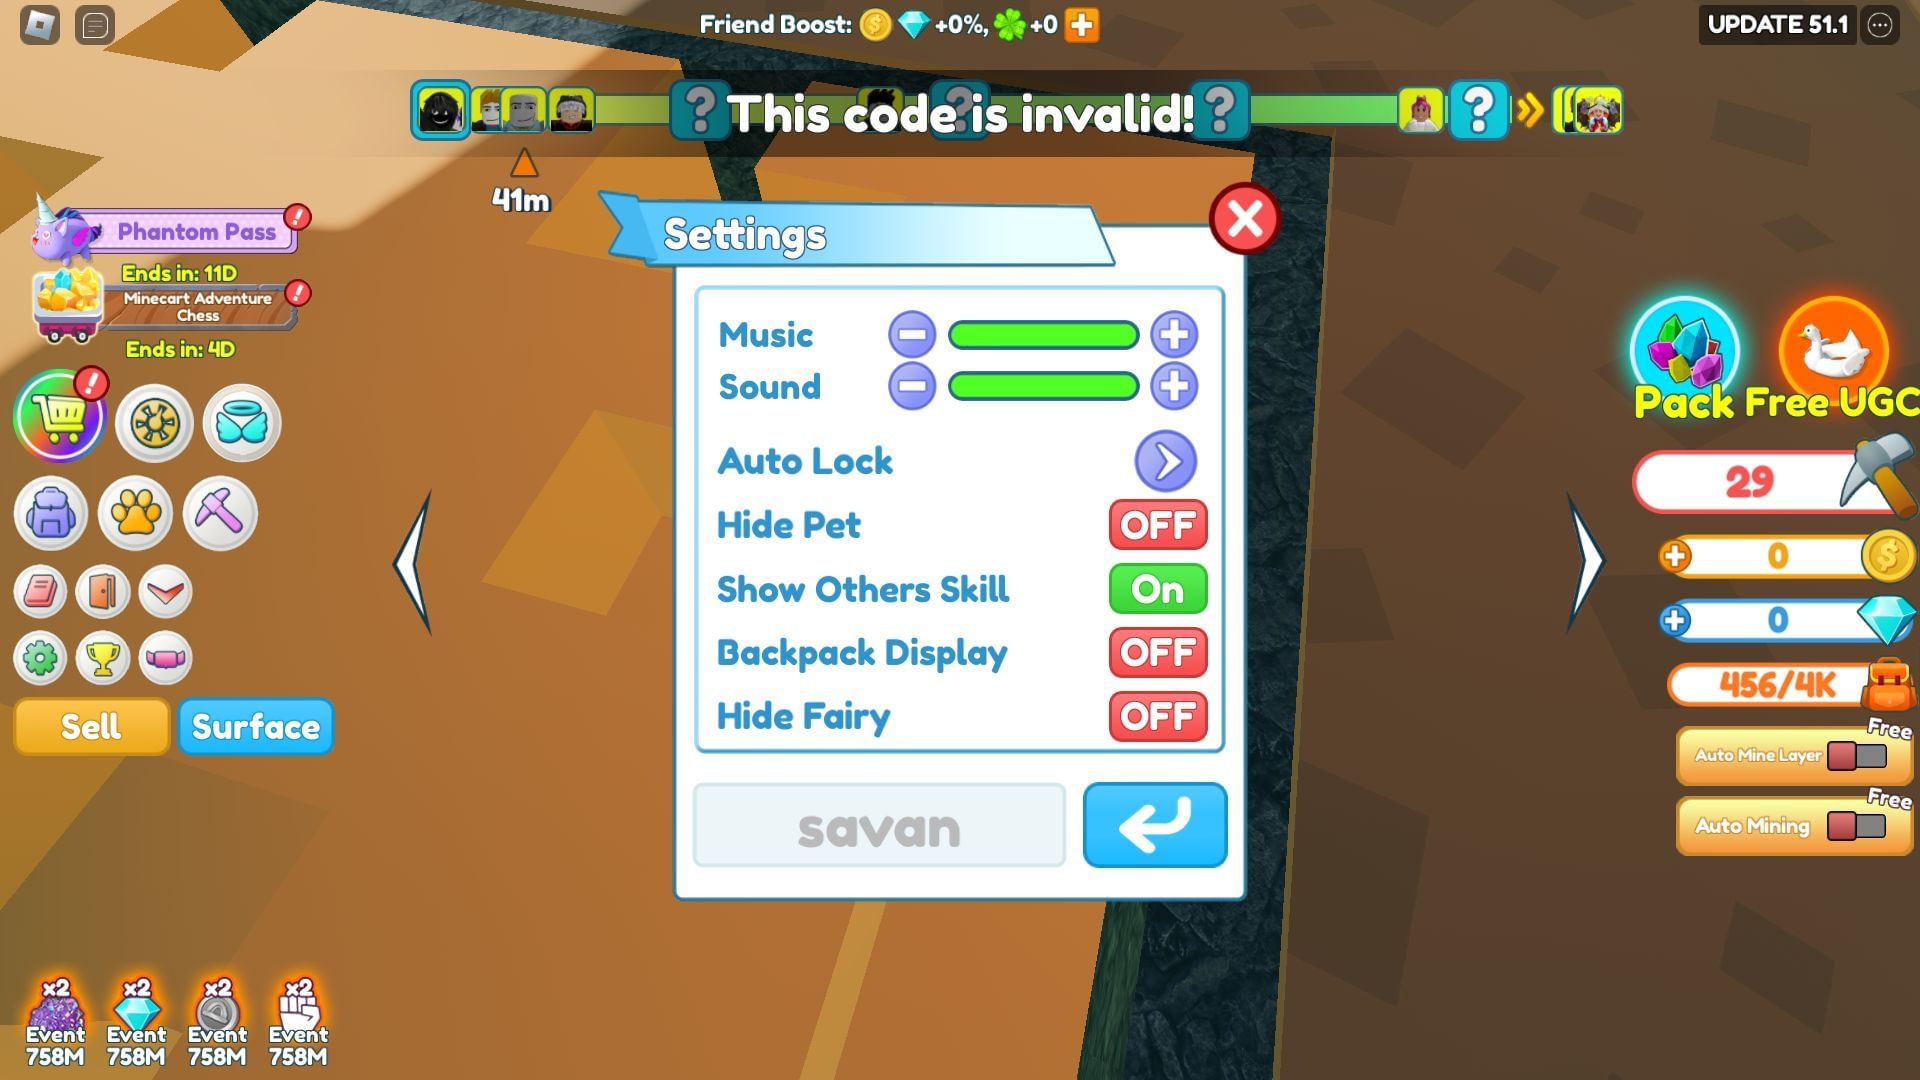Select the mask/face icon in sidebar
Screen dimensions: 1920x1080
coord(169,657)
